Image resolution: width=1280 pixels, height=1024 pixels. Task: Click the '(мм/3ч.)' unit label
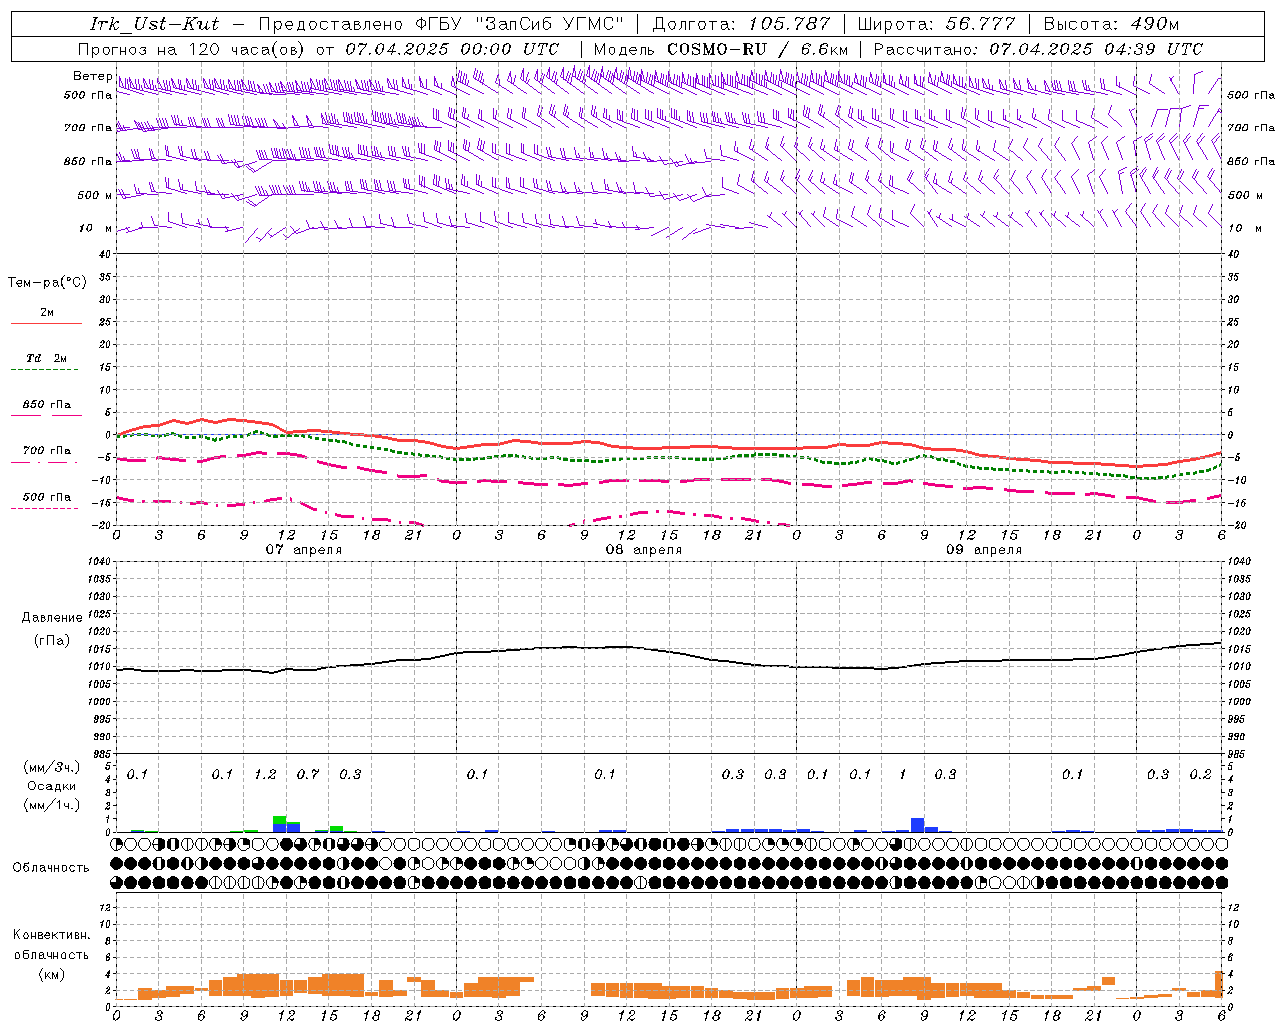(52, 767)
